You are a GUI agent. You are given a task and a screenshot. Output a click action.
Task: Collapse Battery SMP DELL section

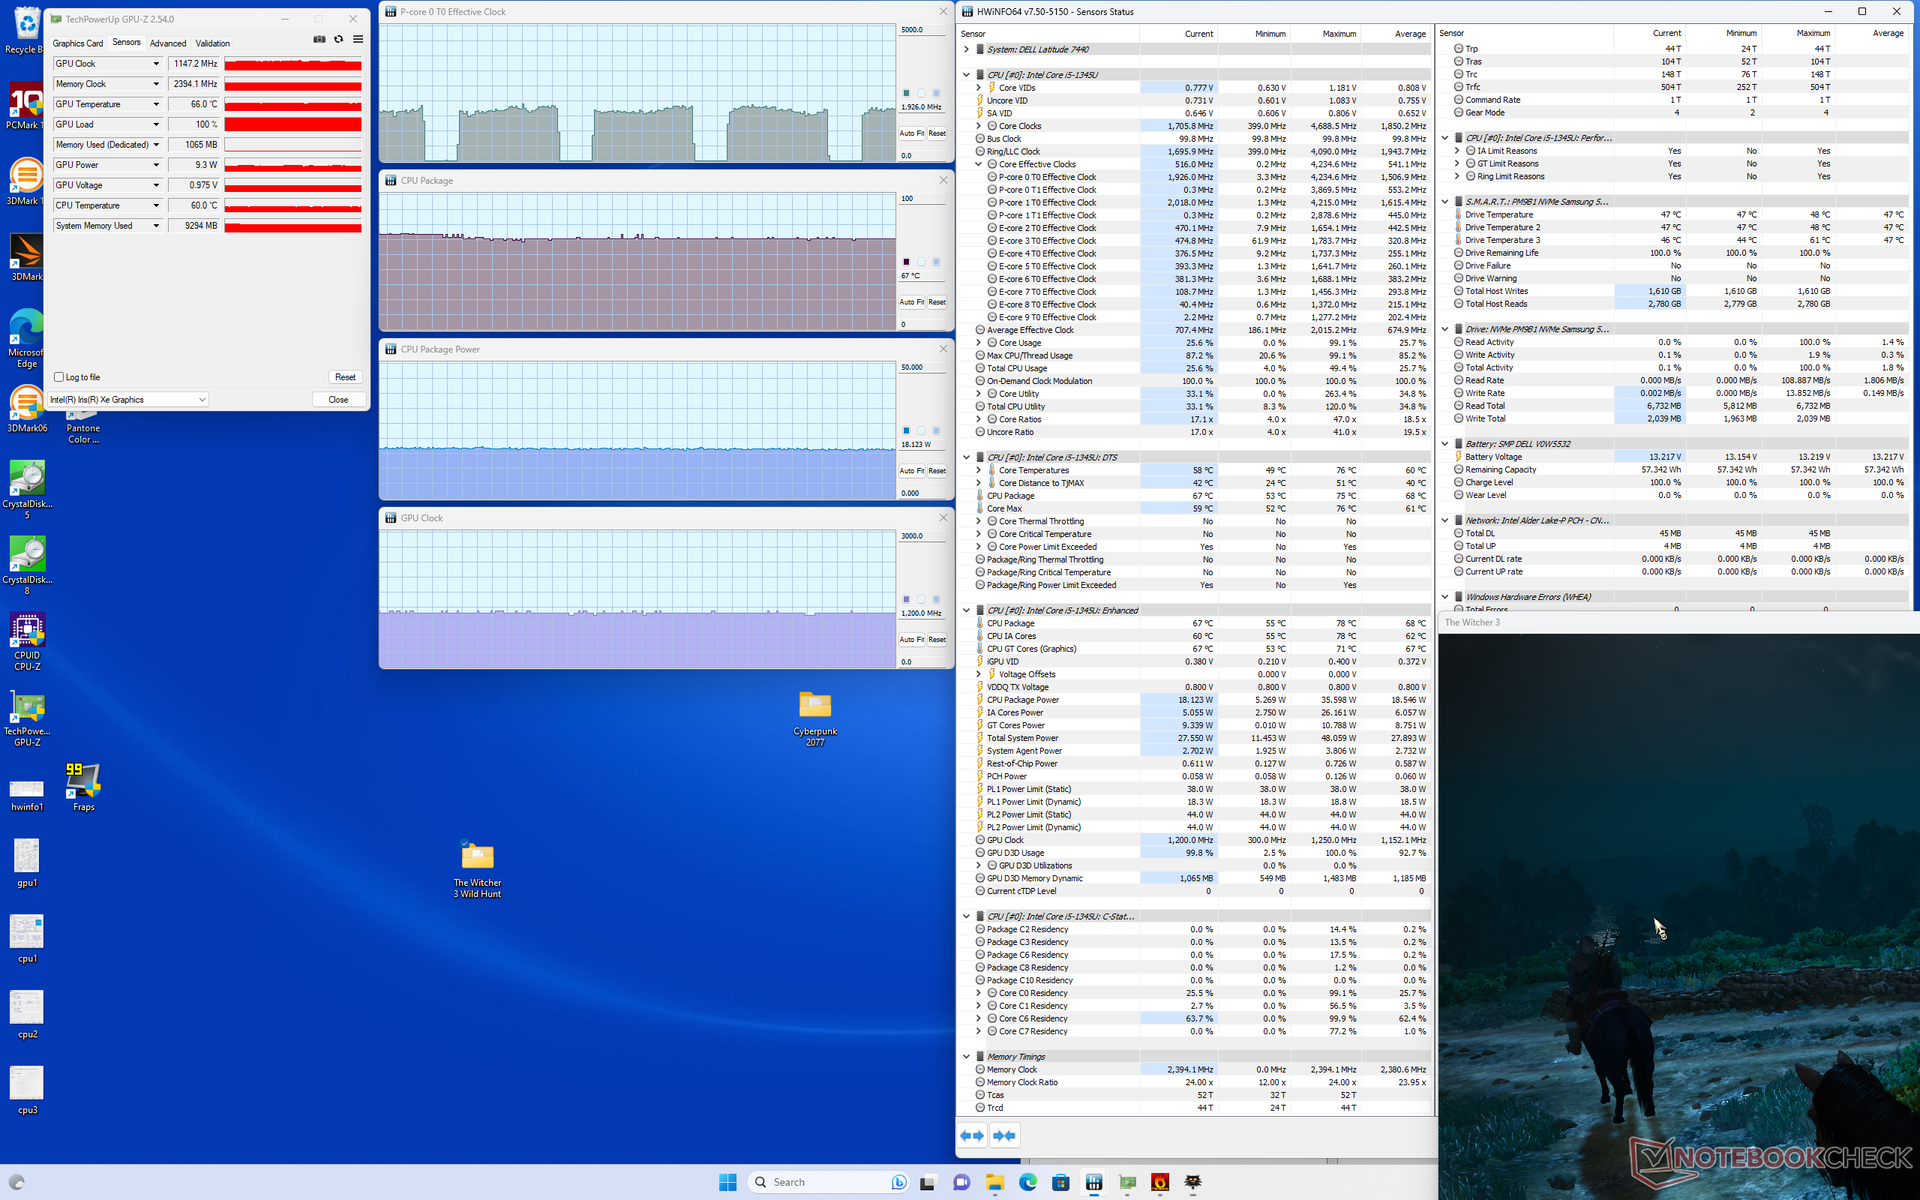tap(1445, 444)
